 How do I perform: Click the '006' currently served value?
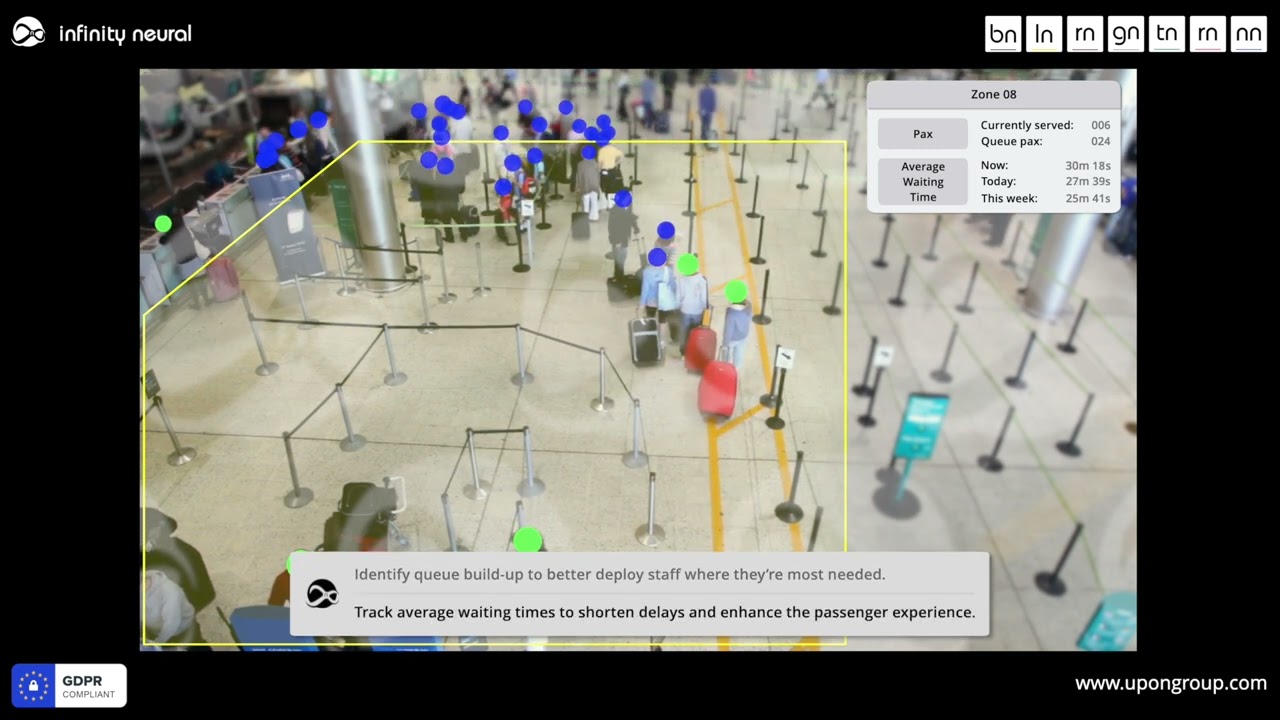pyautogui.click(x=1100, y=125)
